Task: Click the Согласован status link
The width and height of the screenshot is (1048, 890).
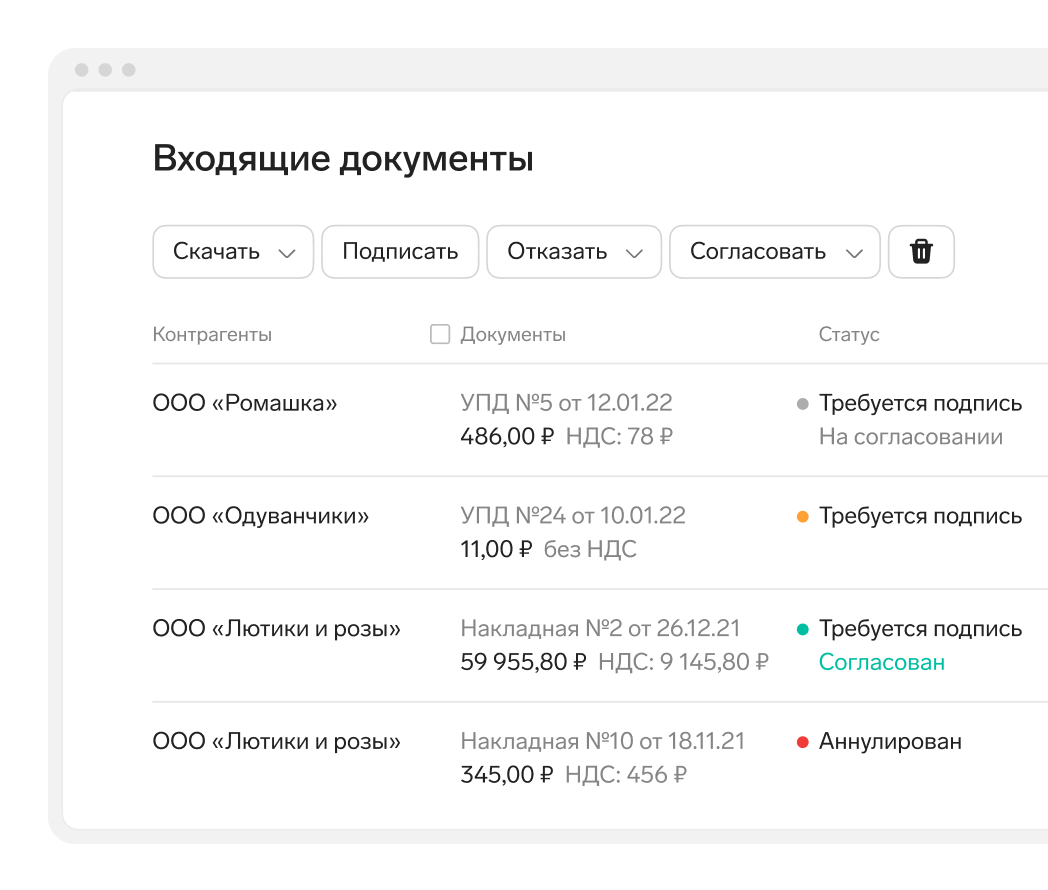Action: pyautogui.click(x=881, y=662)
